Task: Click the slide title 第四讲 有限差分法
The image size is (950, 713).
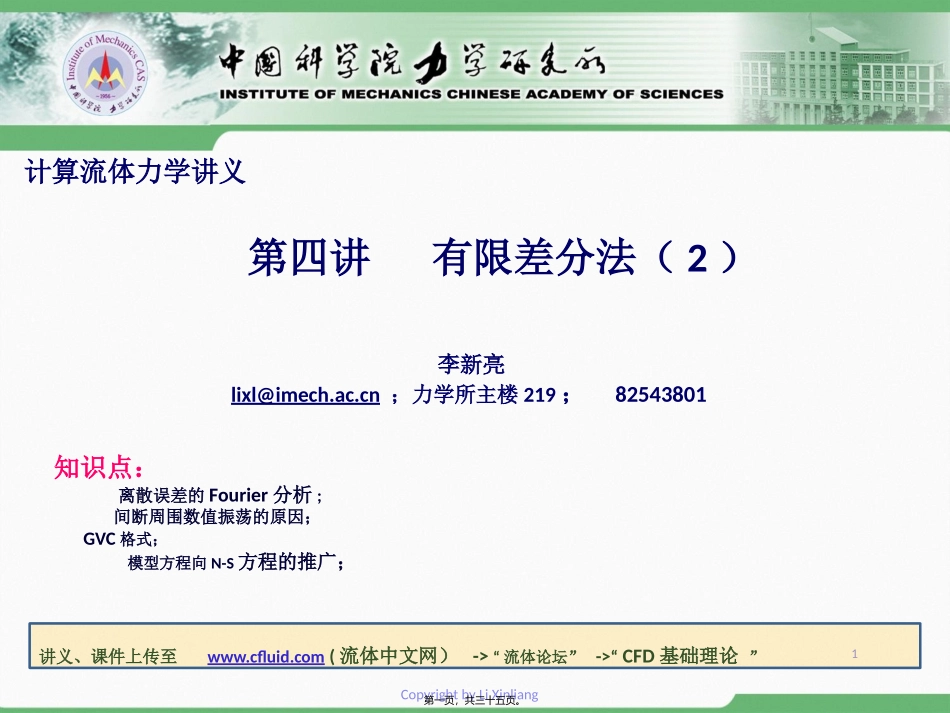Action: (493, 258)
